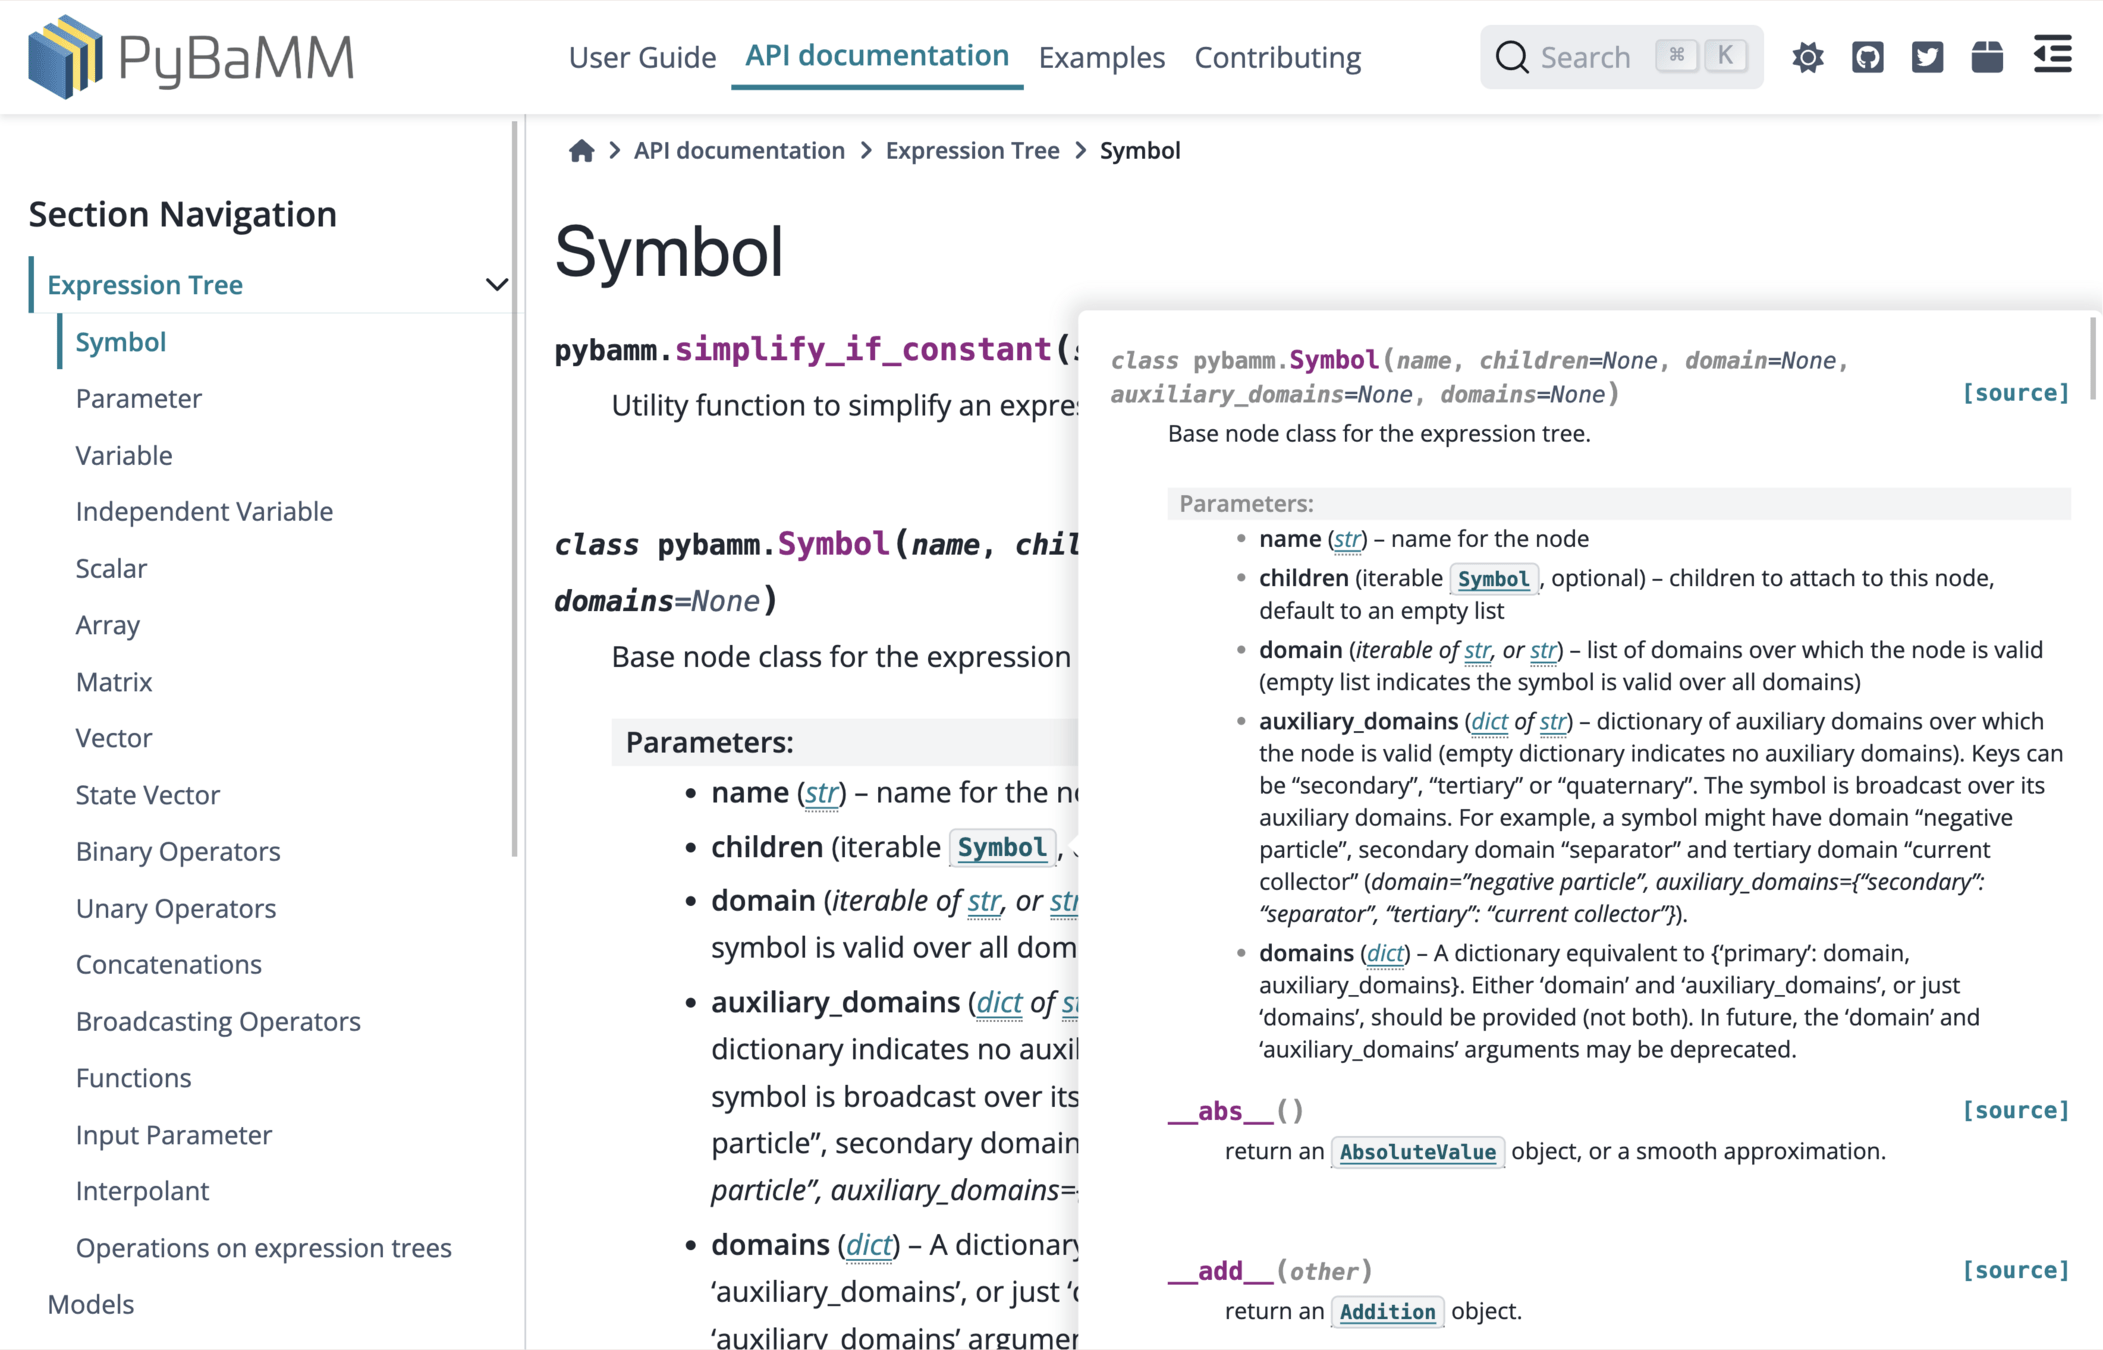2103x1350 pixels.
Task: Select Models in section navigation
Action: pos(91,1304)
